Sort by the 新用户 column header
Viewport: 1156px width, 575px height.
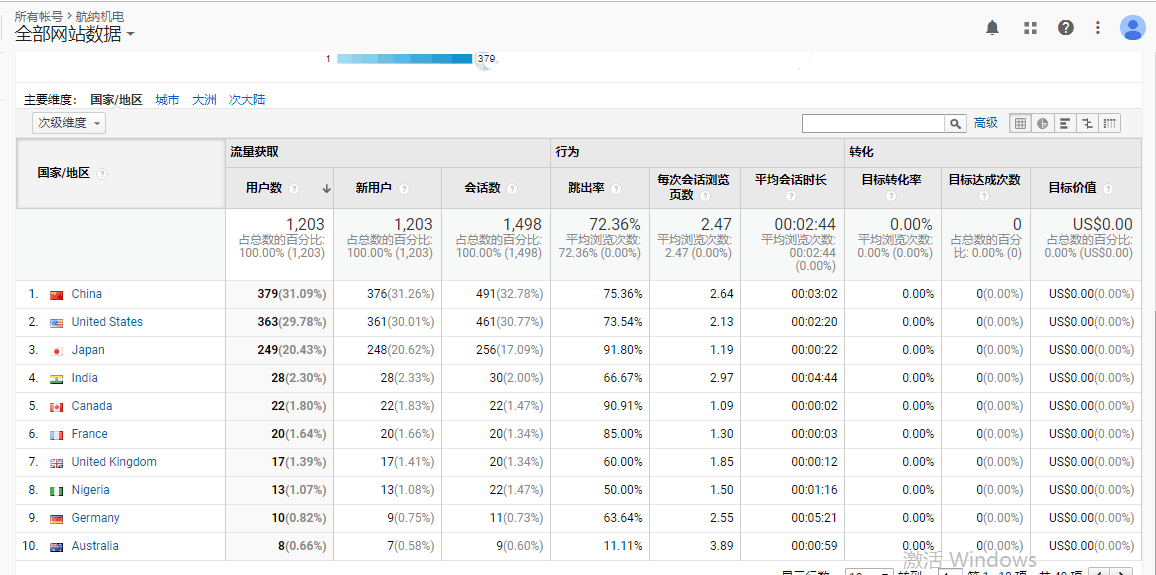tap(373, 189)
